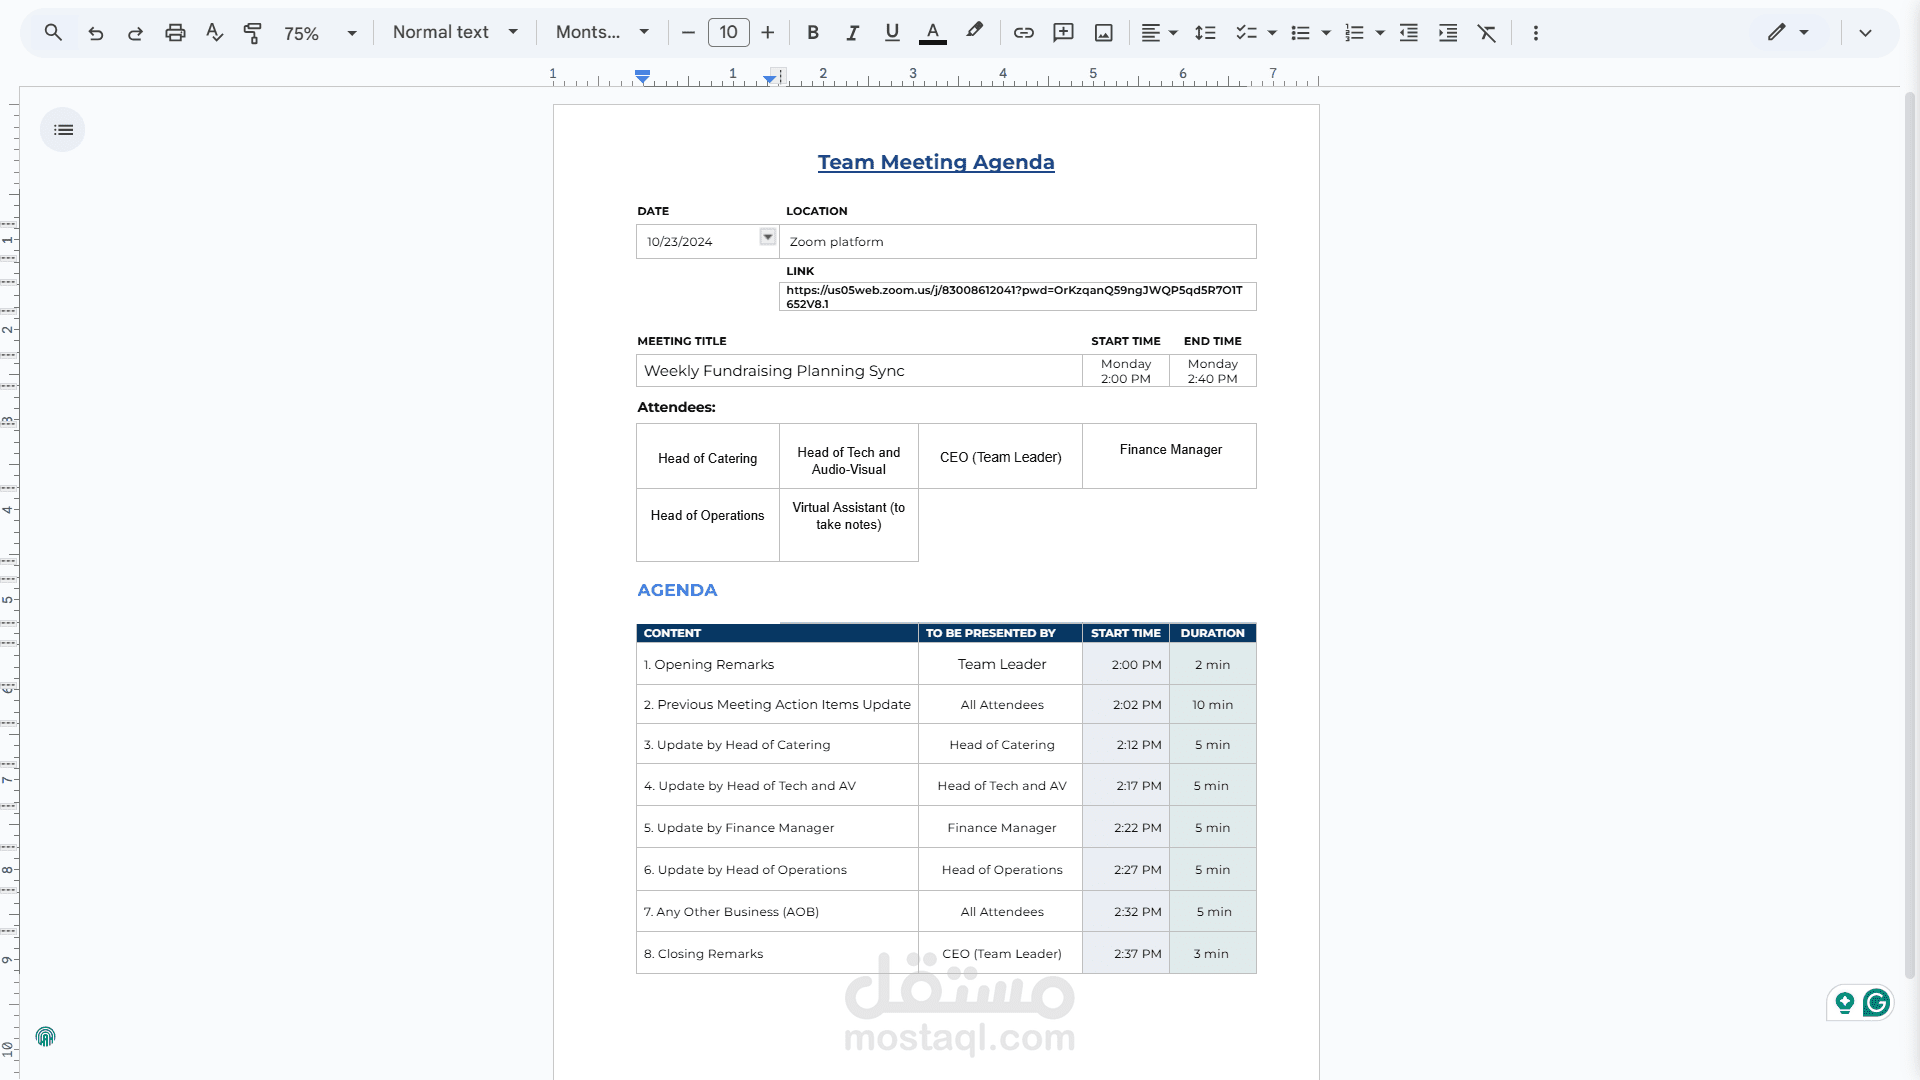1920x1080 pixels.
Task: Toggle bold formatting
Action: click(x=813, y=32)
